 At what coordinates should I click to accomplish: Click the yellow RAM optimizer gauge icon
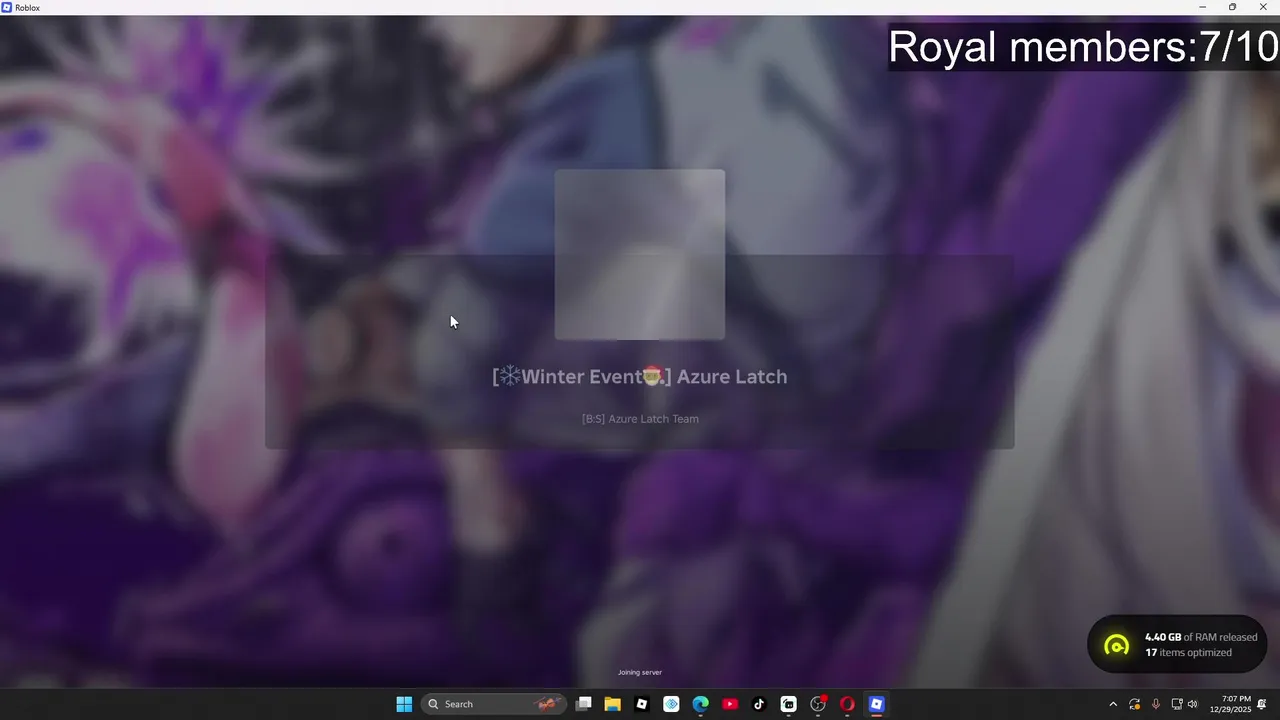click(1116, 645)
